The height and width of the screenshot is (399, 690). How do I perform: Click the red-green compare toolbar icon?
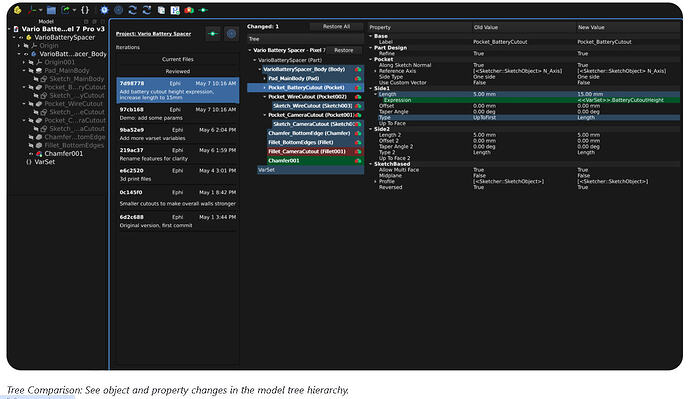tap(189, 10)
